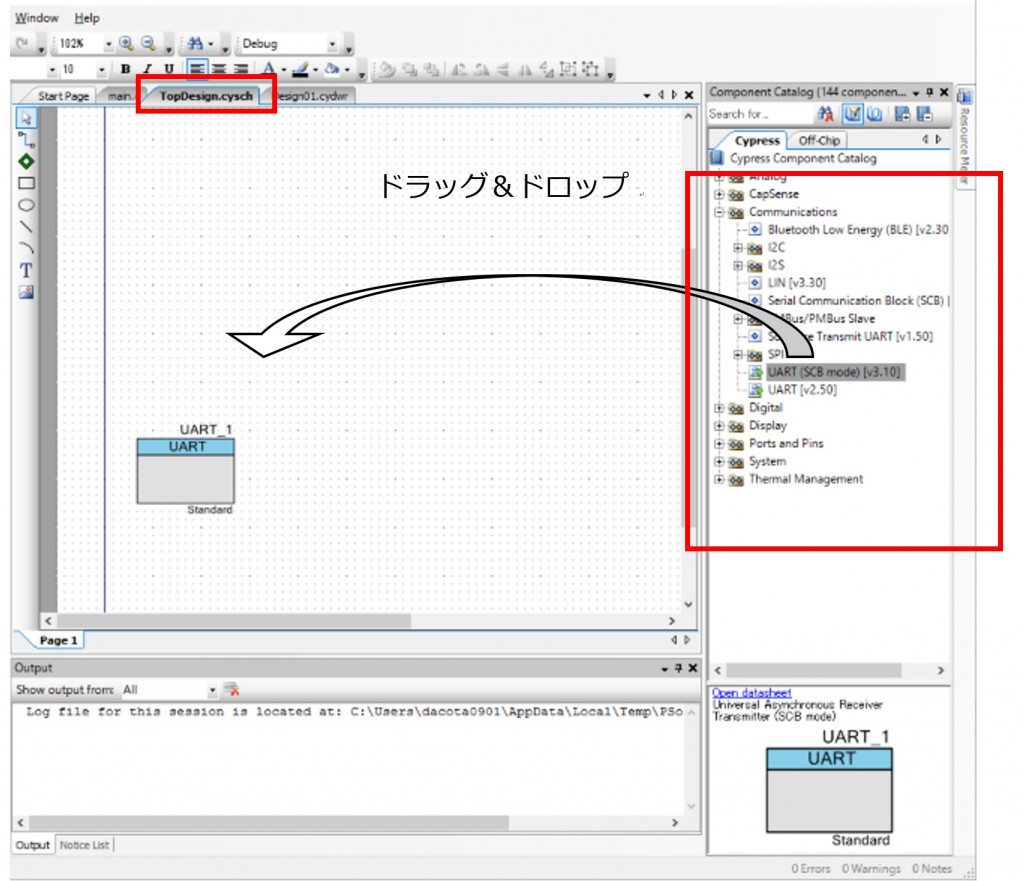Expand the I2S folder
This screenshot has height=881, width=1024.
tap(738, 265)
